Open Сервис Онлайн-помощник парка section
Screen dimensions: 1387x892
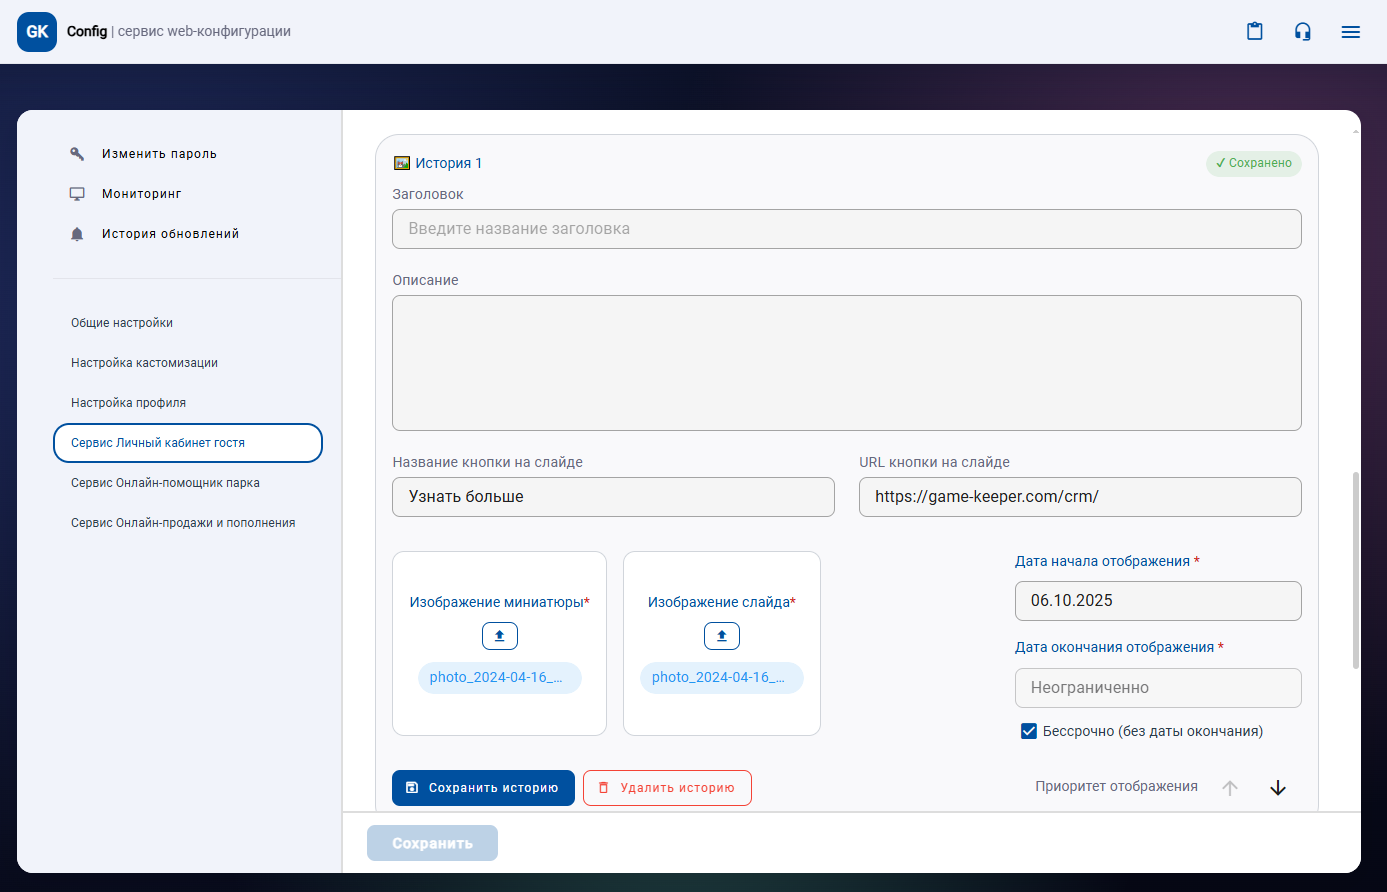[x=165, y=483]
